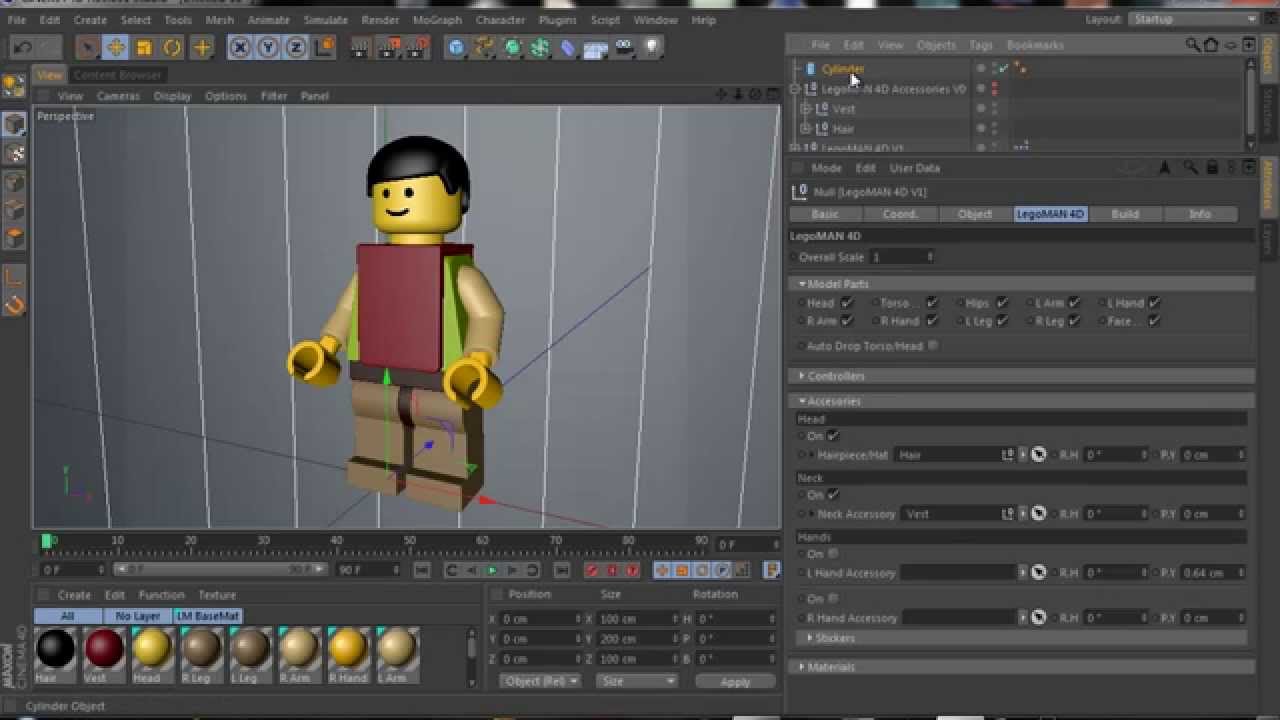Open the spline pen tools icon
The height and width of the screenshot is (720, 1280).
click(485, 47)
